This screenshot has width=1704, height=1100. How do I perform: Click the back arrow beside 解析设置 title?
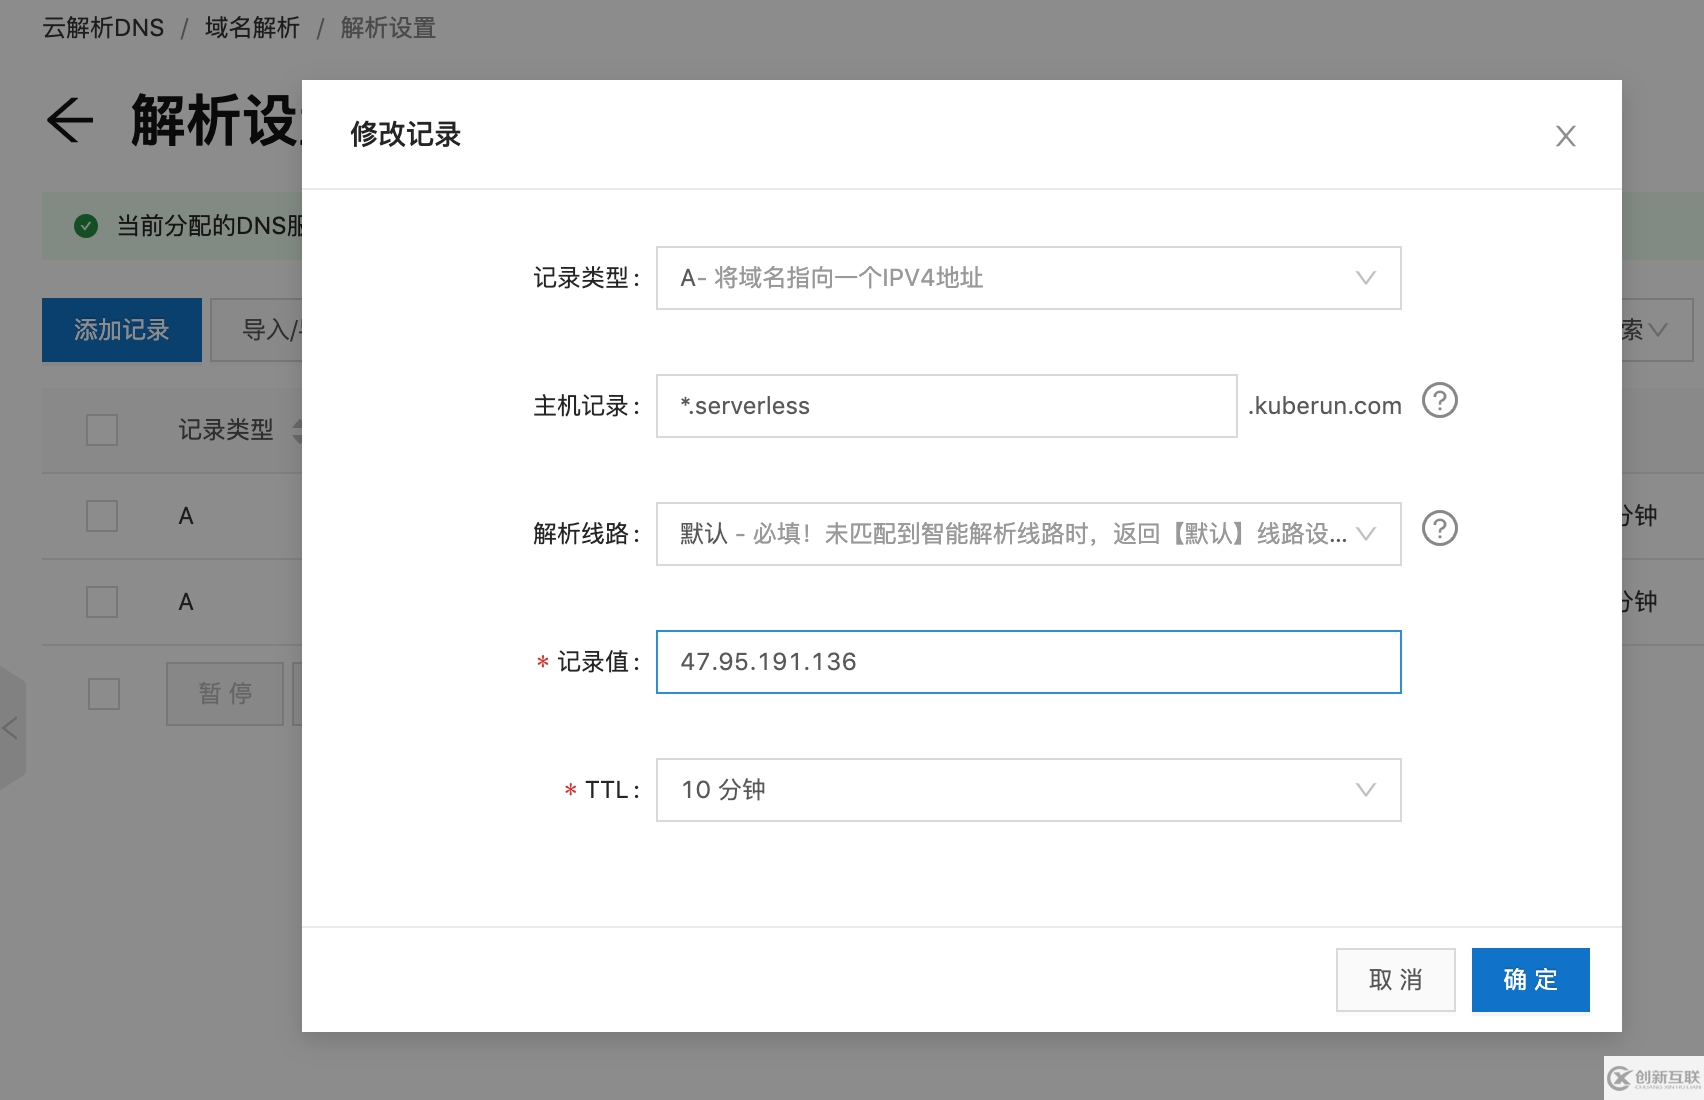coord(69,121)
